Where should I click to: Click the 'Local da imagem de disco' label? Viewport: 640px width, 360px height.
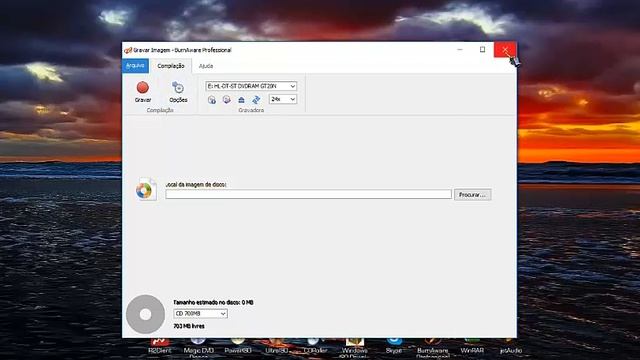pyautogui.click(x=196, y=184)
